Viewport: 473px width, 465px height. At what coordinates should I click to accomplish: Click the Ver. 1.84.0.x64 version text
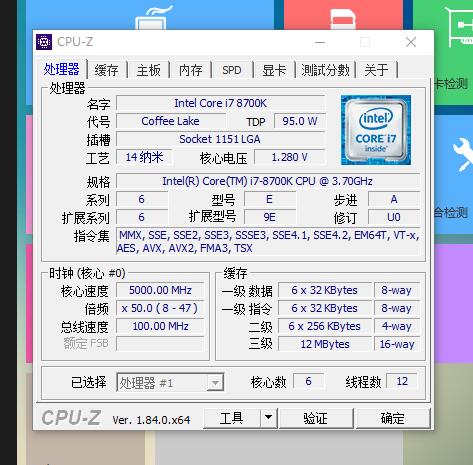pos(151,420)
